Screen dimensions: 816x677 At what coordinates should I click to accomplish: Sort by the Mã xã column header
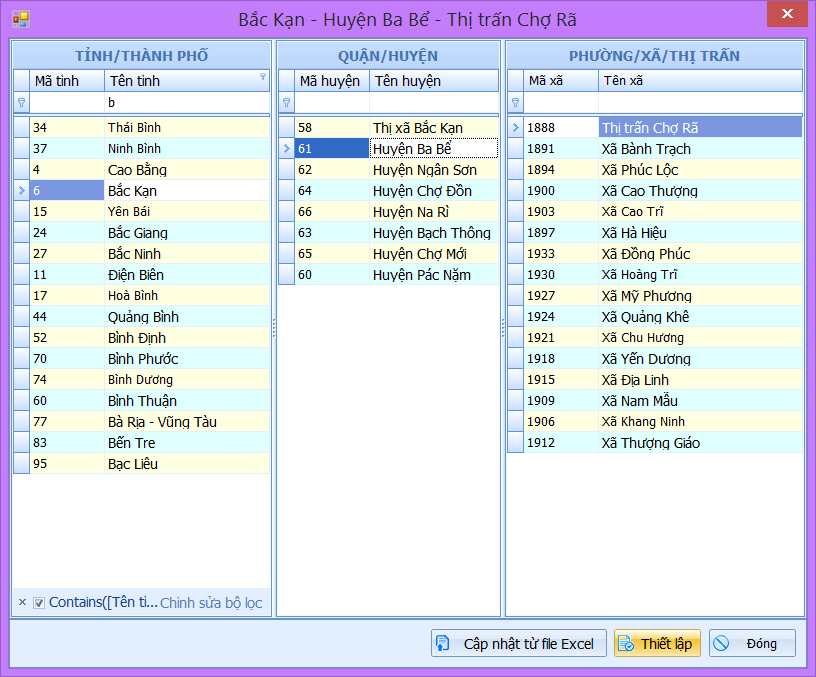tap(560, 81)
